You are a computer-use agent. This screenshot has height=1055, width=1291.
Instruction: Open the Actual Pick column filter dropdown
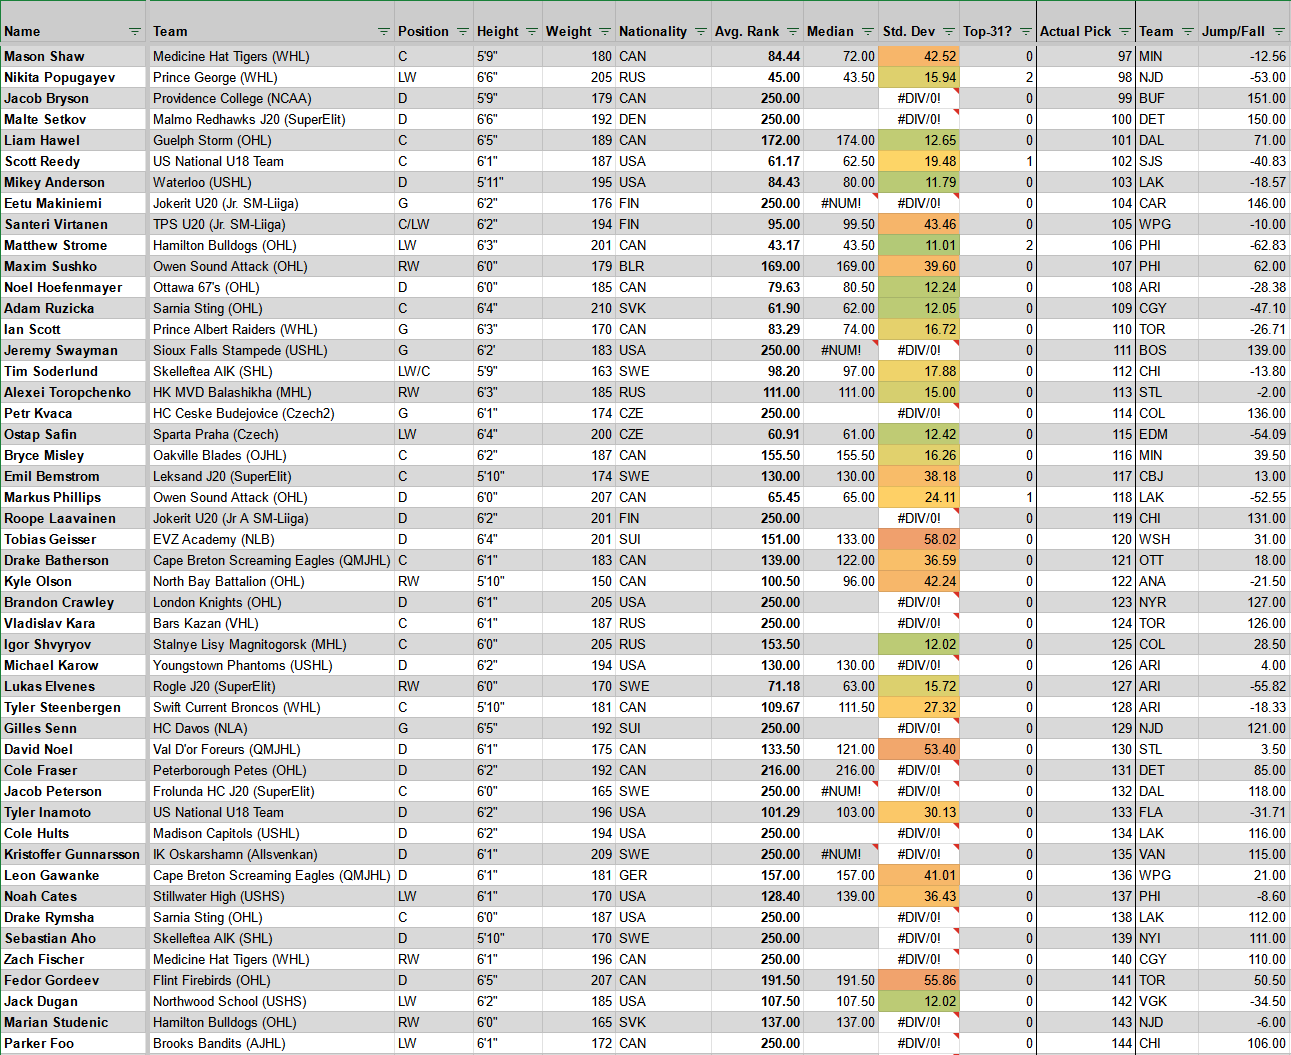[x=1125, y=32]
